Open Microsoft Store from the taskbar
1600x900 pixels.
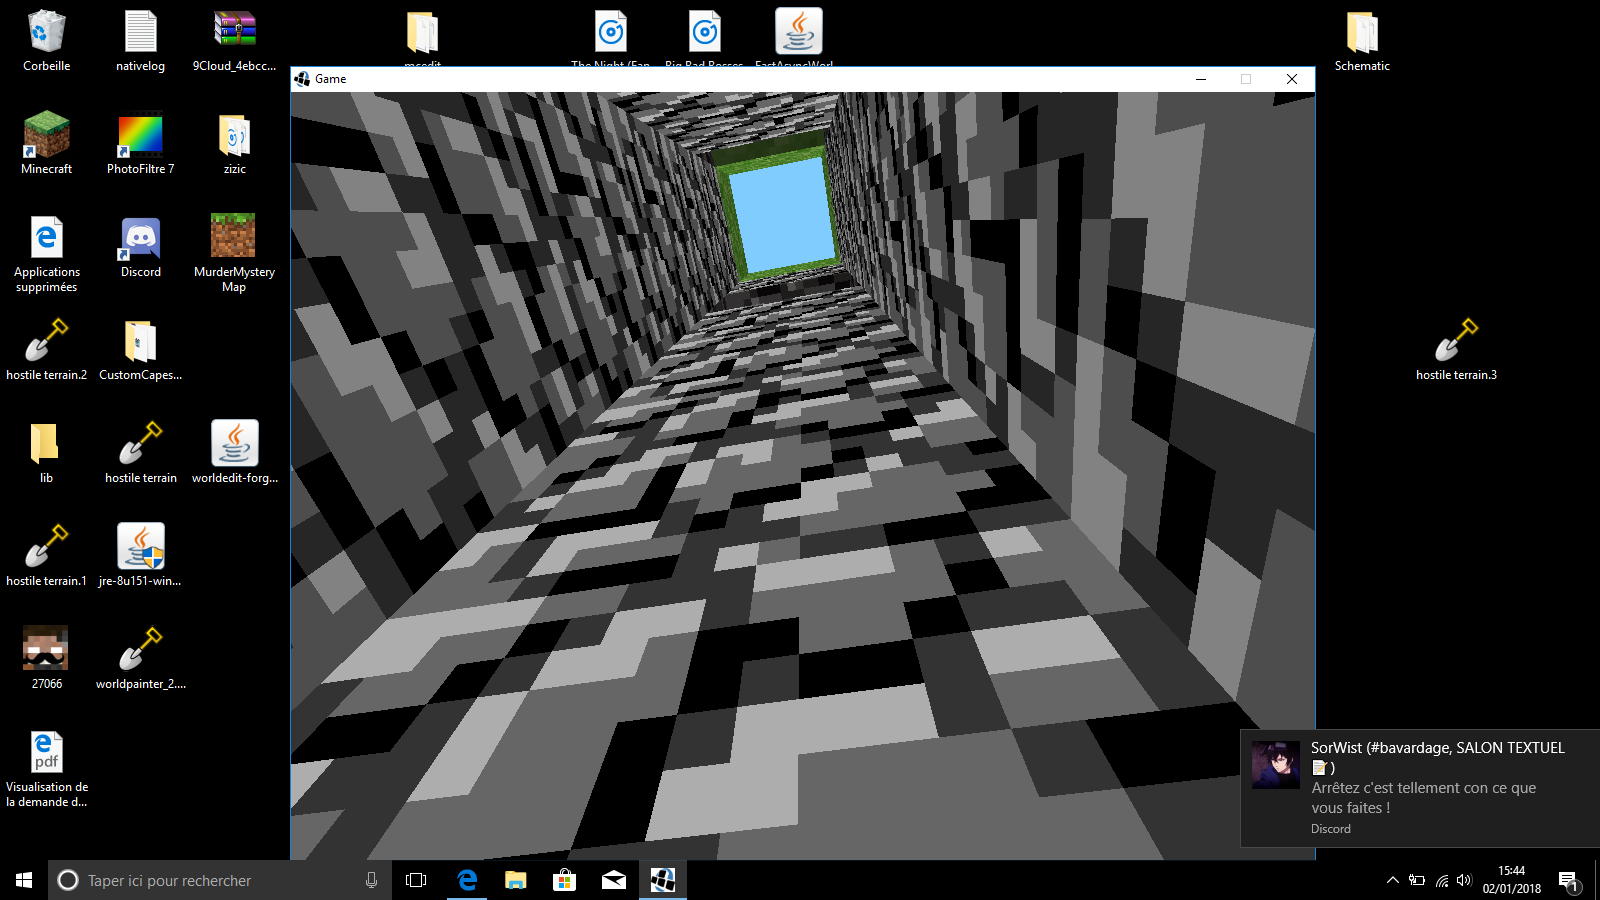(x=564, y=880)
